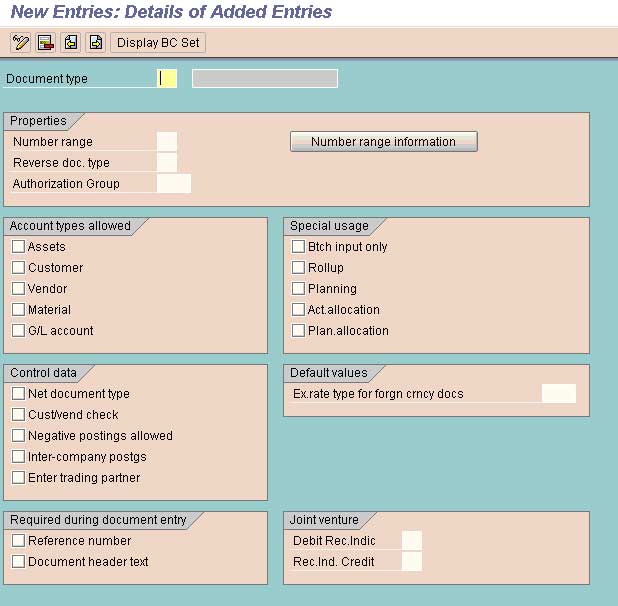Tick the Act.allocation checkbox
Screen dimensions: 618x606
click(x=298, y=310)
